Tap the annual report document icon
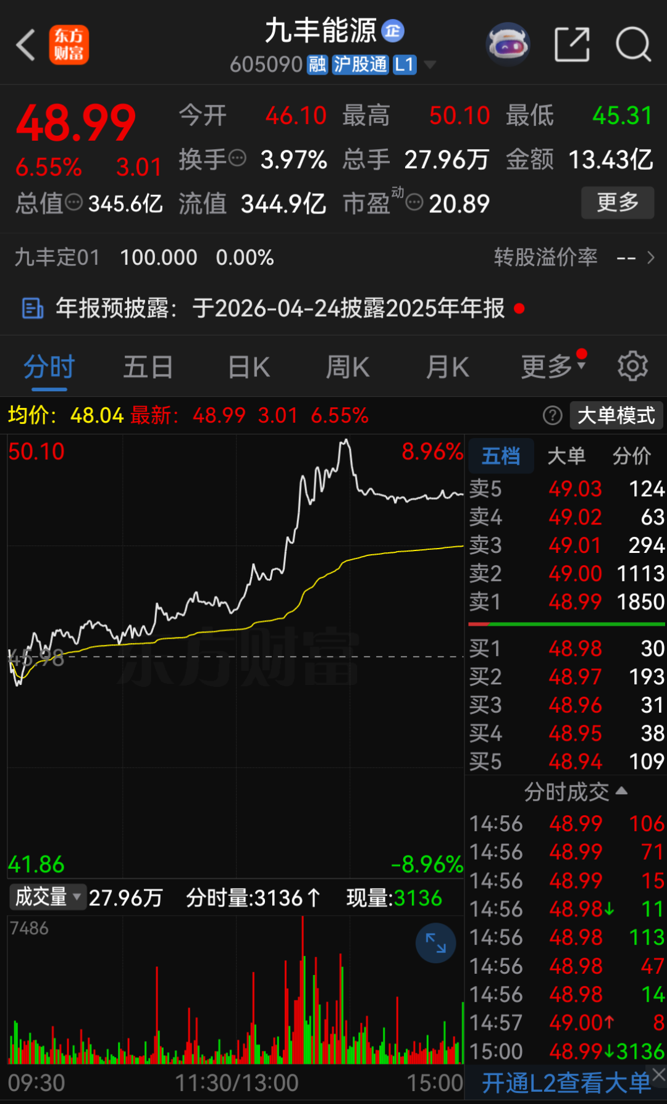Image resolution: width=667 pixels, height=1104 pixels. point(32,308)
